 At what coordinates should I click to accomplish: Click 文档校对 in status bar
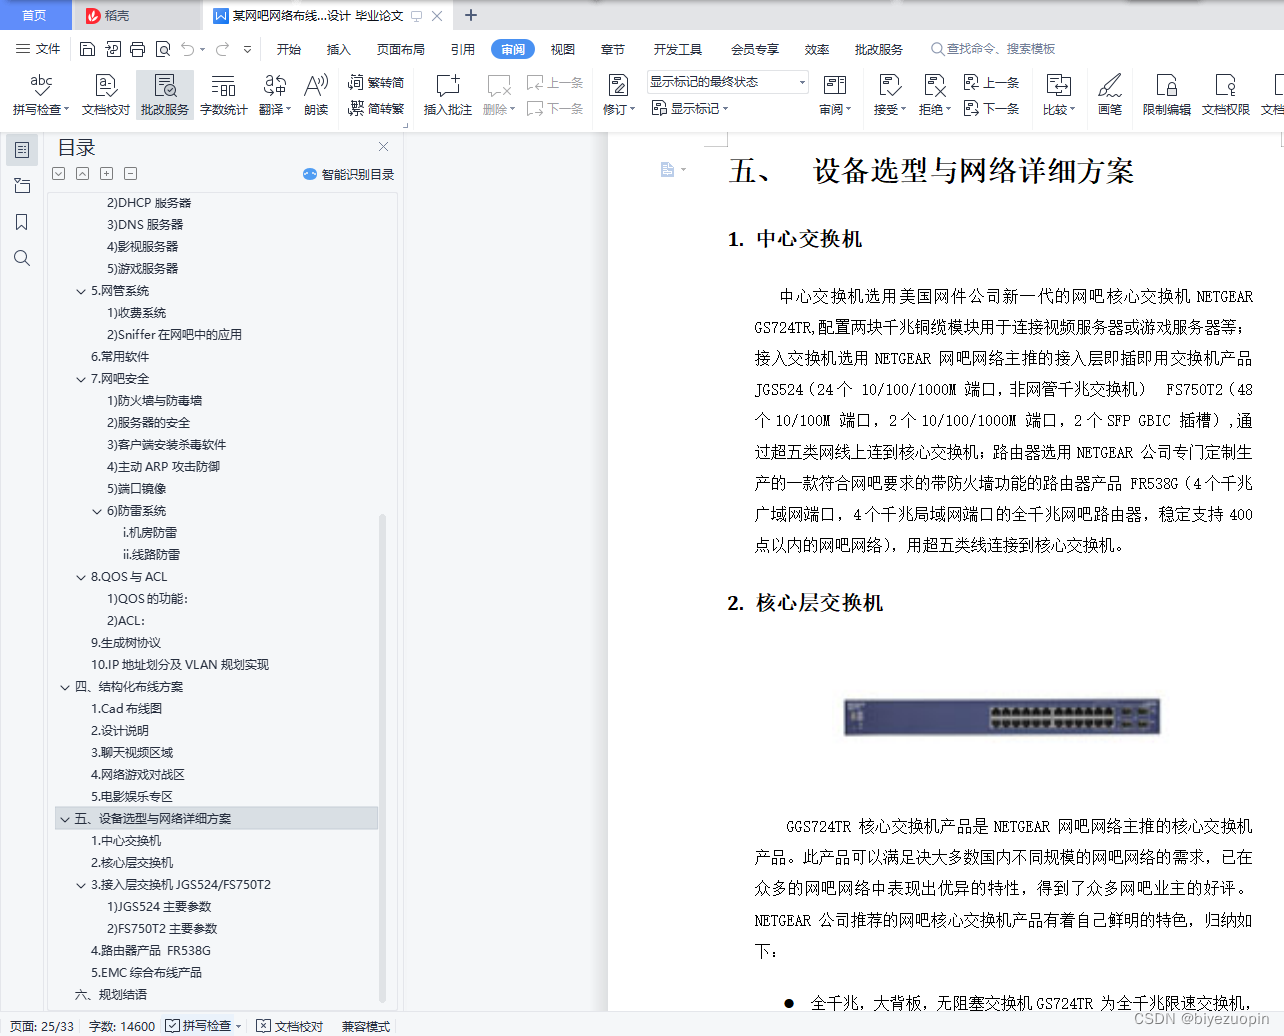coord(290,1026)
